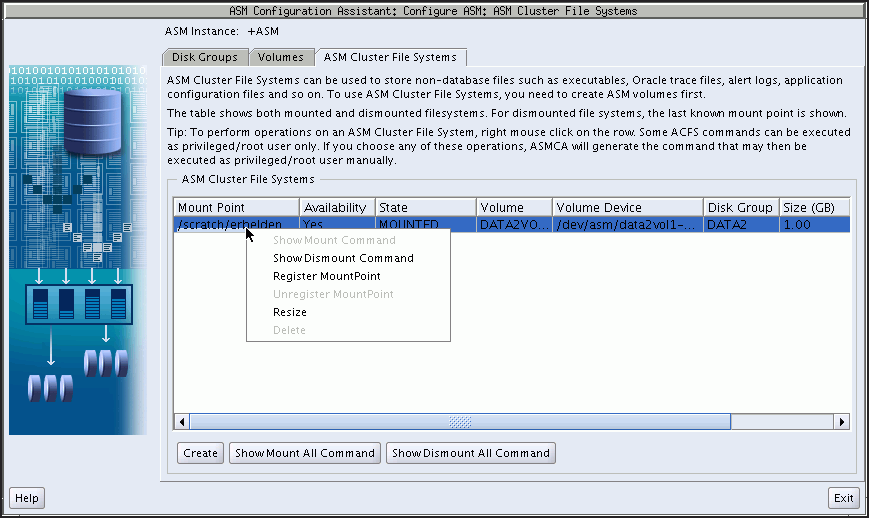
Task: Click the scrollbar left arrow
Action: pyautogui.click(x=182, y=422)
